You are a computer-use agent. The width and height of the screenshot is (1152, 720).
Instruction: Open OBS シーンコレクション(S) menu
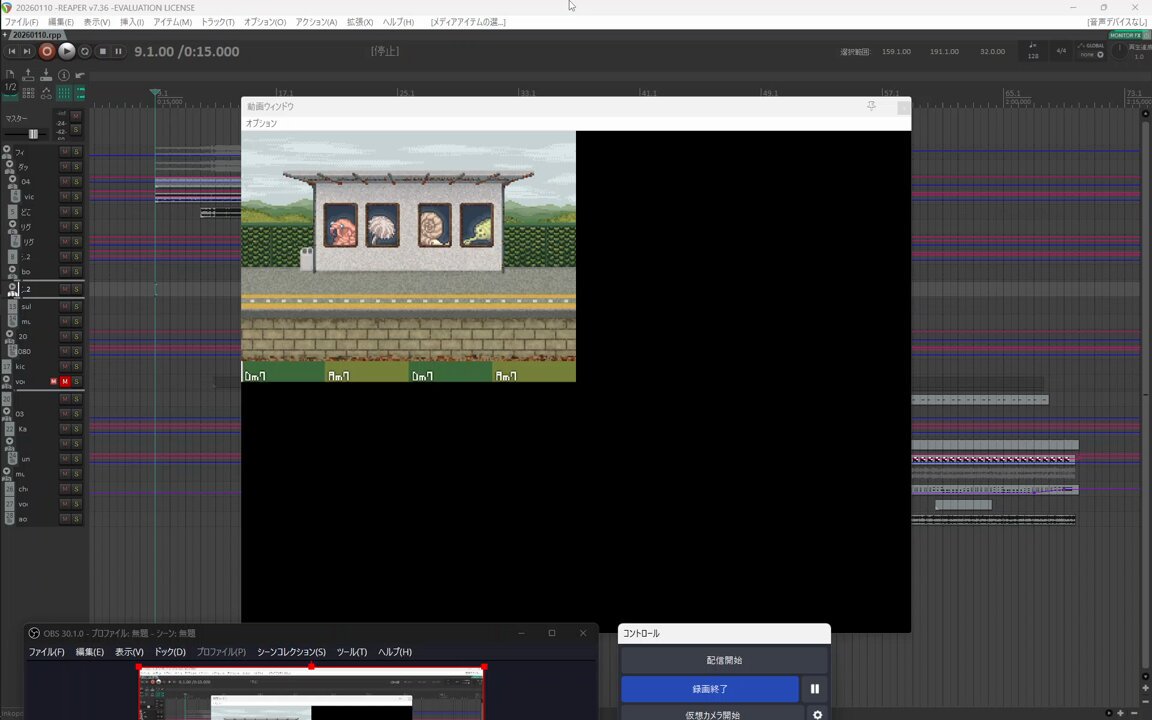tap(291, 652)
